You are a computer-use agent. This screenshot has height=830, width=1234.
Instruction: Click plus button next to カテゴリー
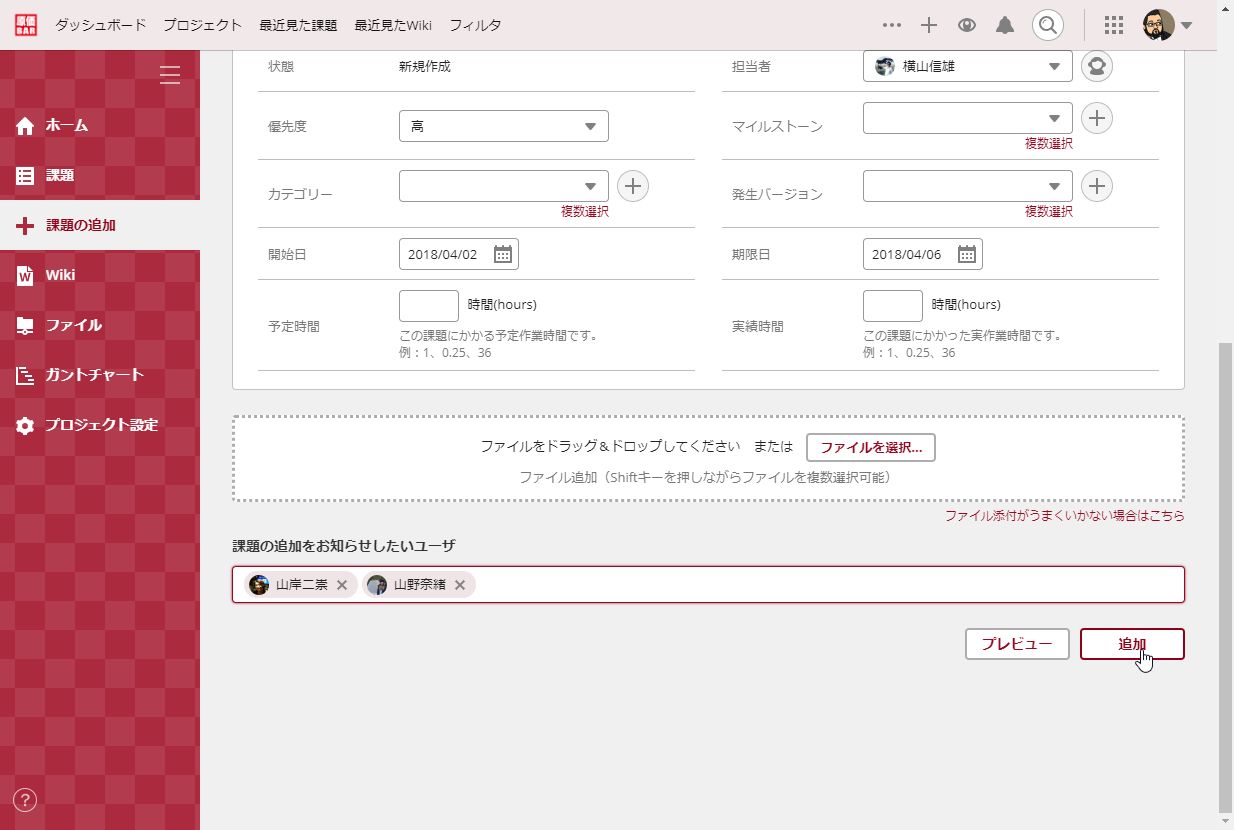(633, 186)
